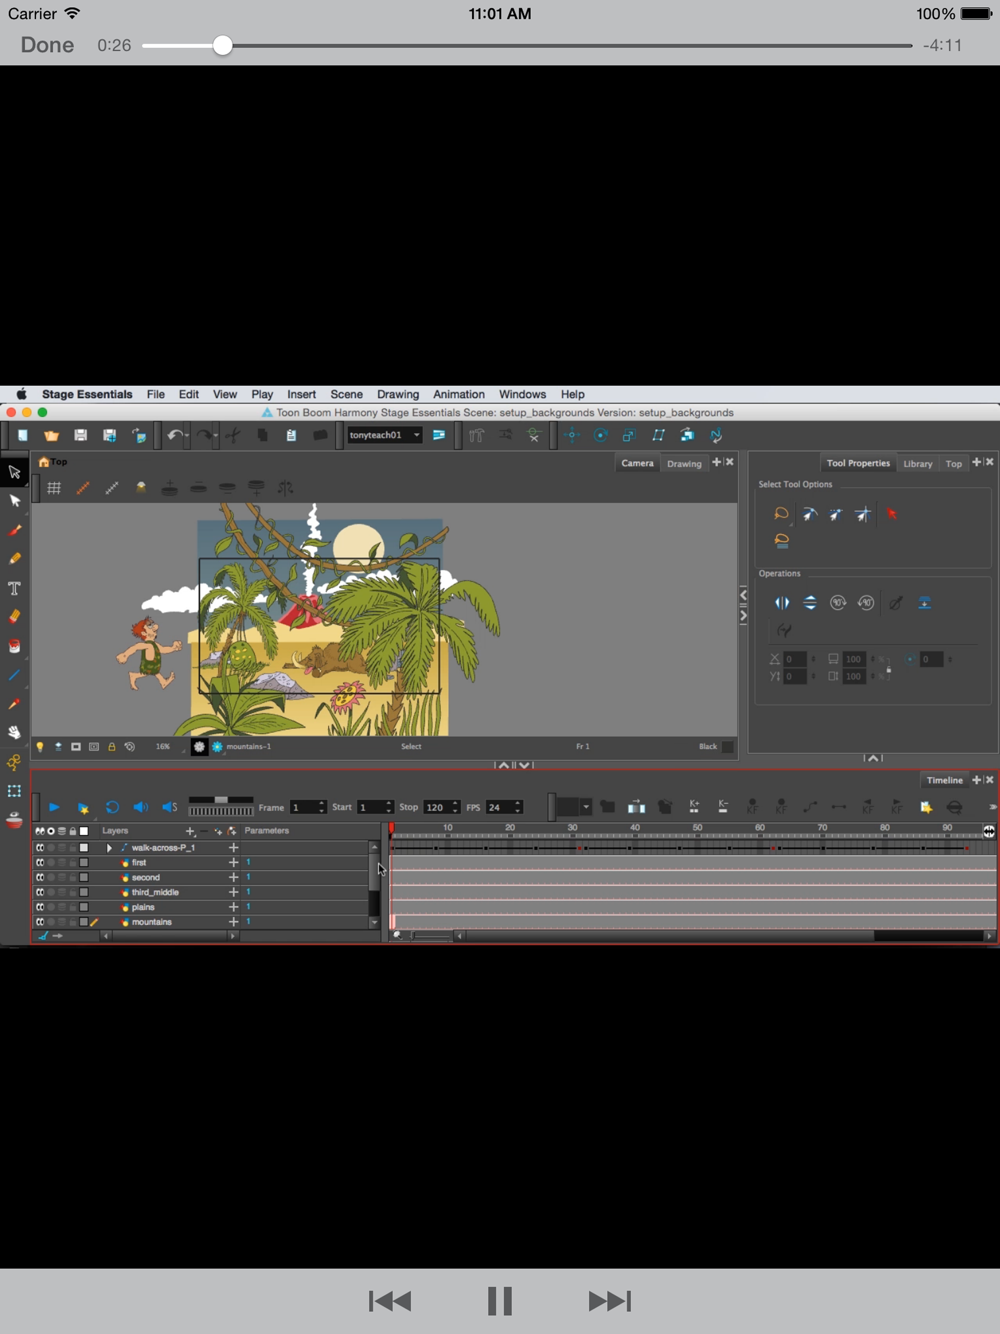
Task: Expand the walk-across-P_1 layer
Action: [x=109, y=848]
